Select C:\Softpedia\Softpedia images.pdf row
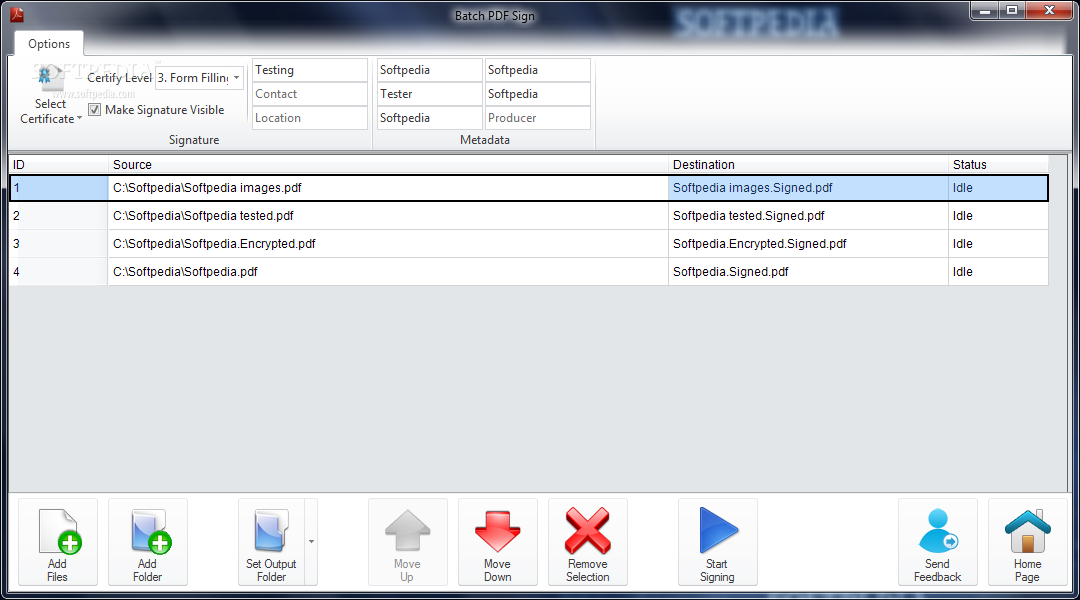 pos(529,188)
